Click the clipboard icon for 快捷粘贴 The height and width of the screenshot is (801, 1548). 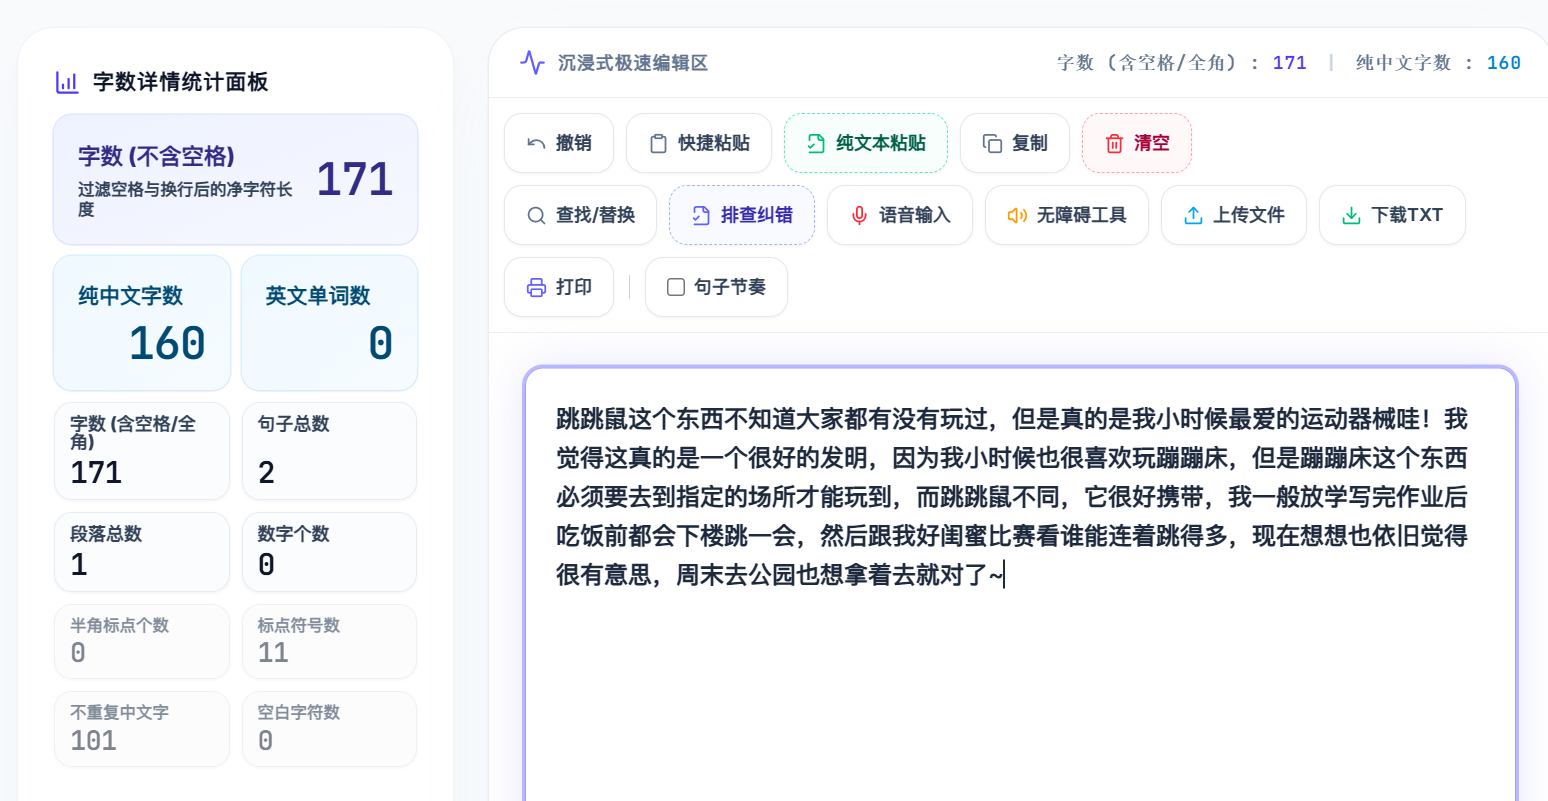658,143
